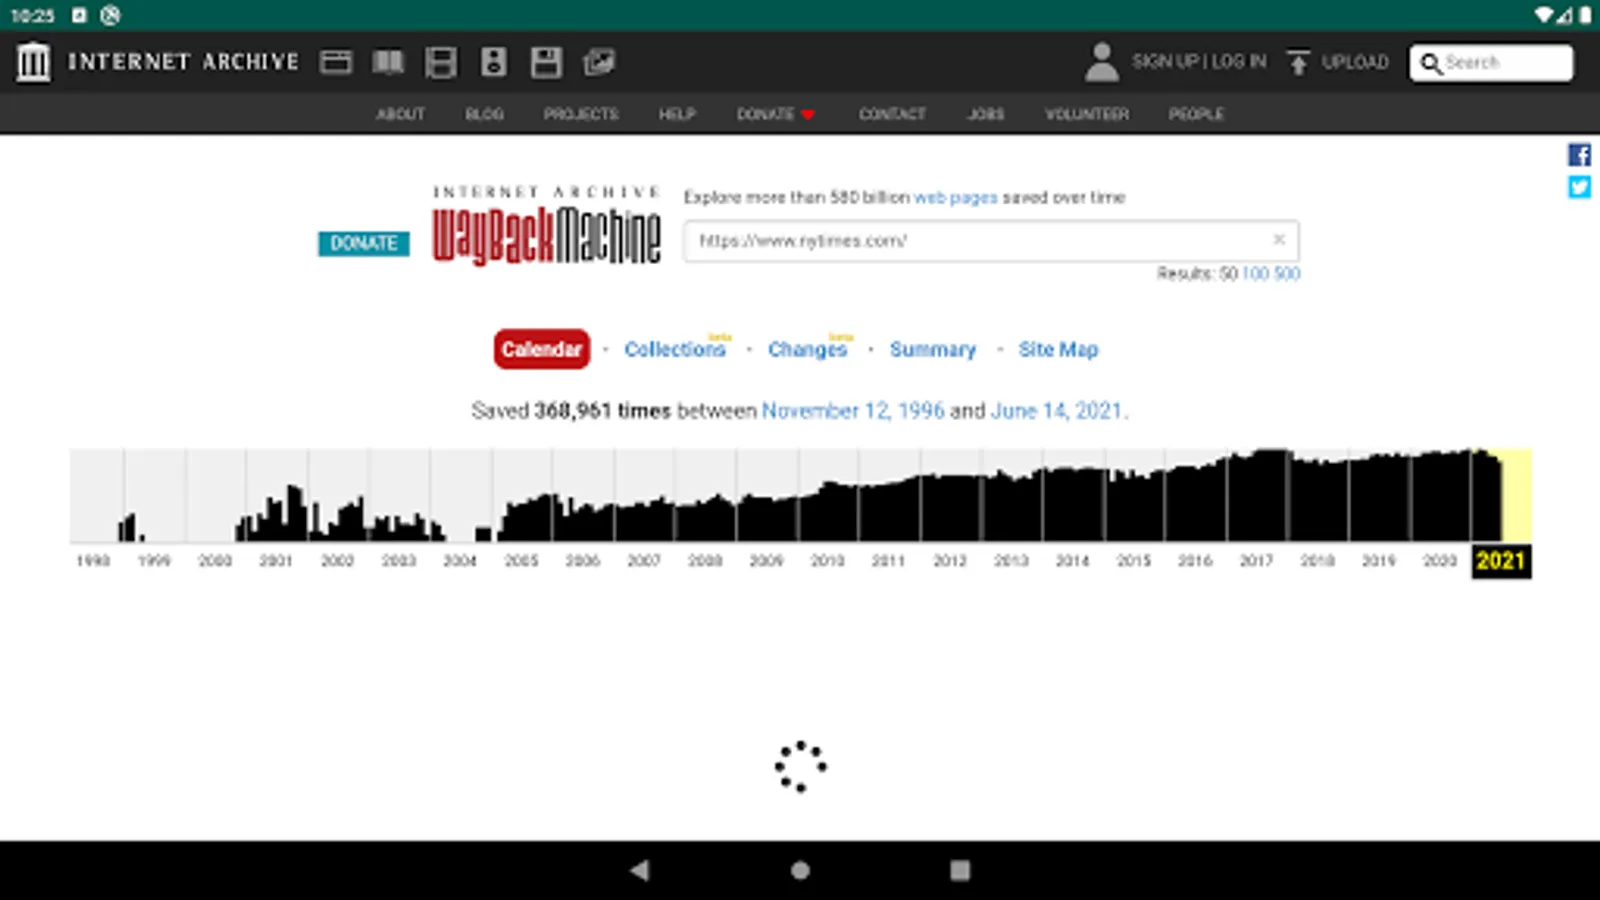Open the Web archive icon
The image size is (1600, 900).
[336, 62]
